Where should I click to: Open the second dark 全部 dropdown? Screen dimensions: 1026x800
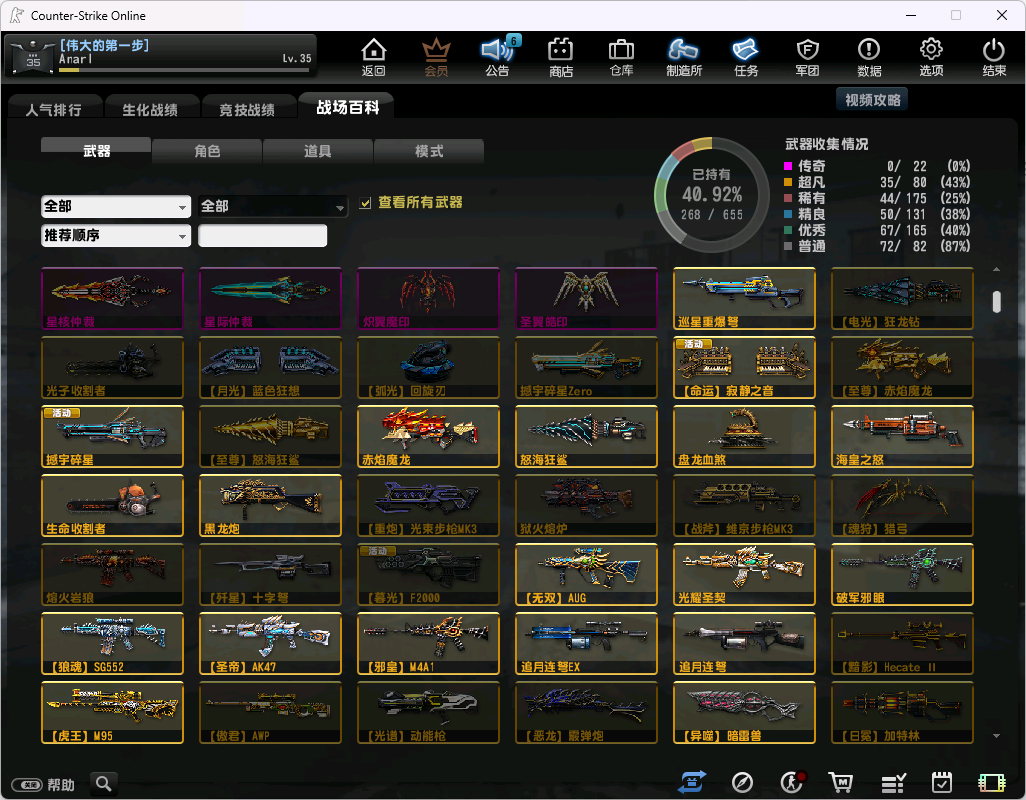(x=273, y=206)
